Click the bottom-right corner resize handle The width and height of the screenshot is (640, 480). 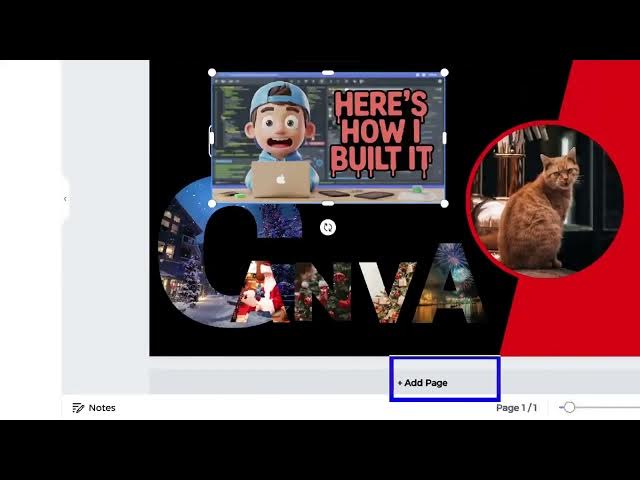coord(445,203)
